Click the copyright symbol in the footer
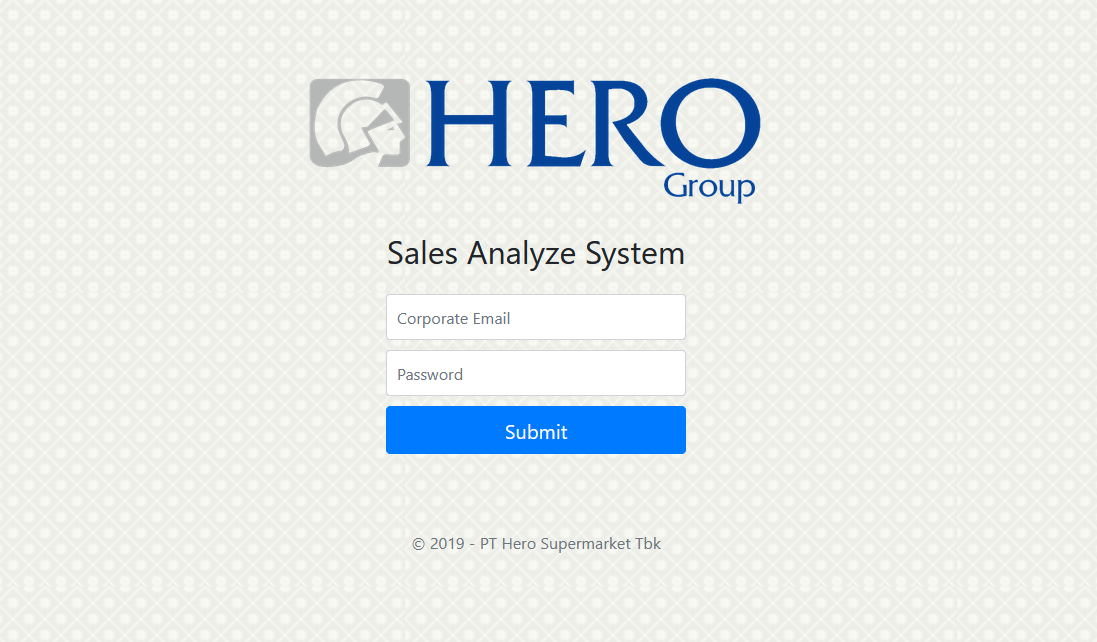The height and width of the screenshot is (642, 1097). point(418,544)
